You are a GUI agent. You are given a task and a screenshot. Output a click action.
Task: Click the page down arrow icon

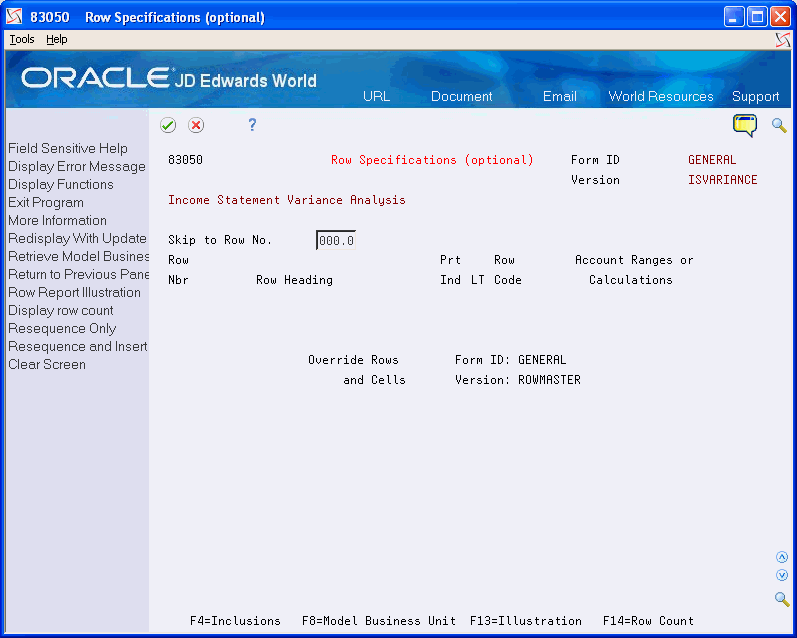[x=782, y=575]
